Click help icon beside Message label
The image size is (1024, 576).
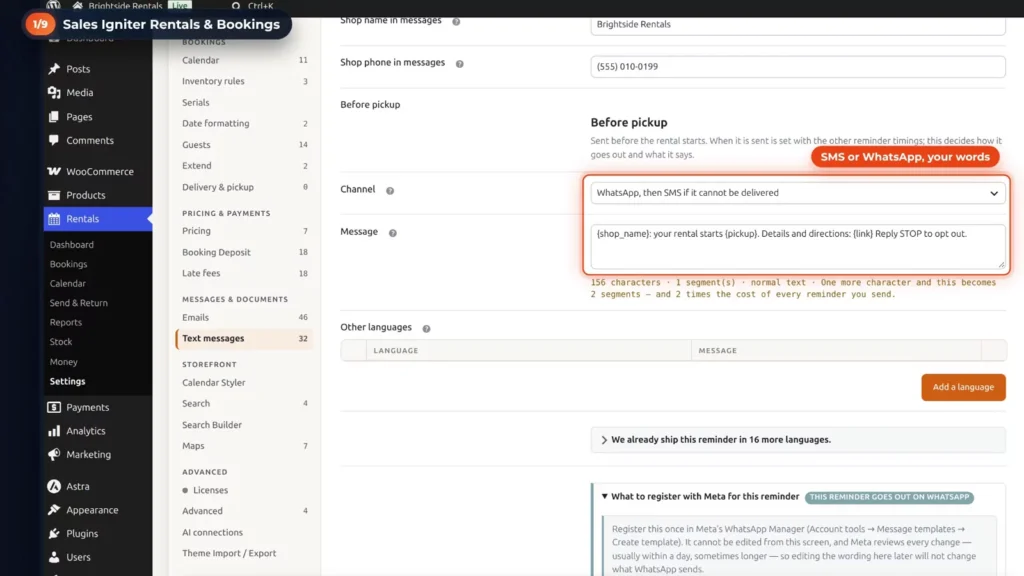(x=392, y=233)
